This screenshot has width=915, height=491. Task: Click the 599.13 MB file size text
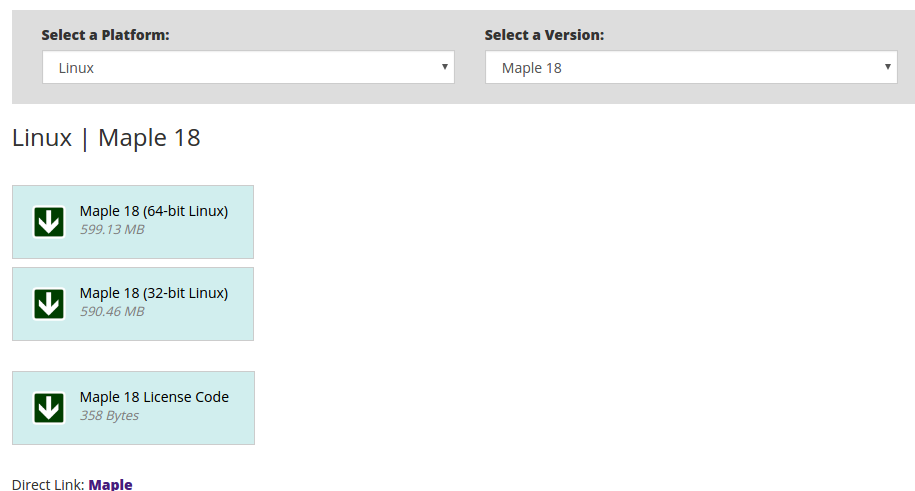[112, 229]
